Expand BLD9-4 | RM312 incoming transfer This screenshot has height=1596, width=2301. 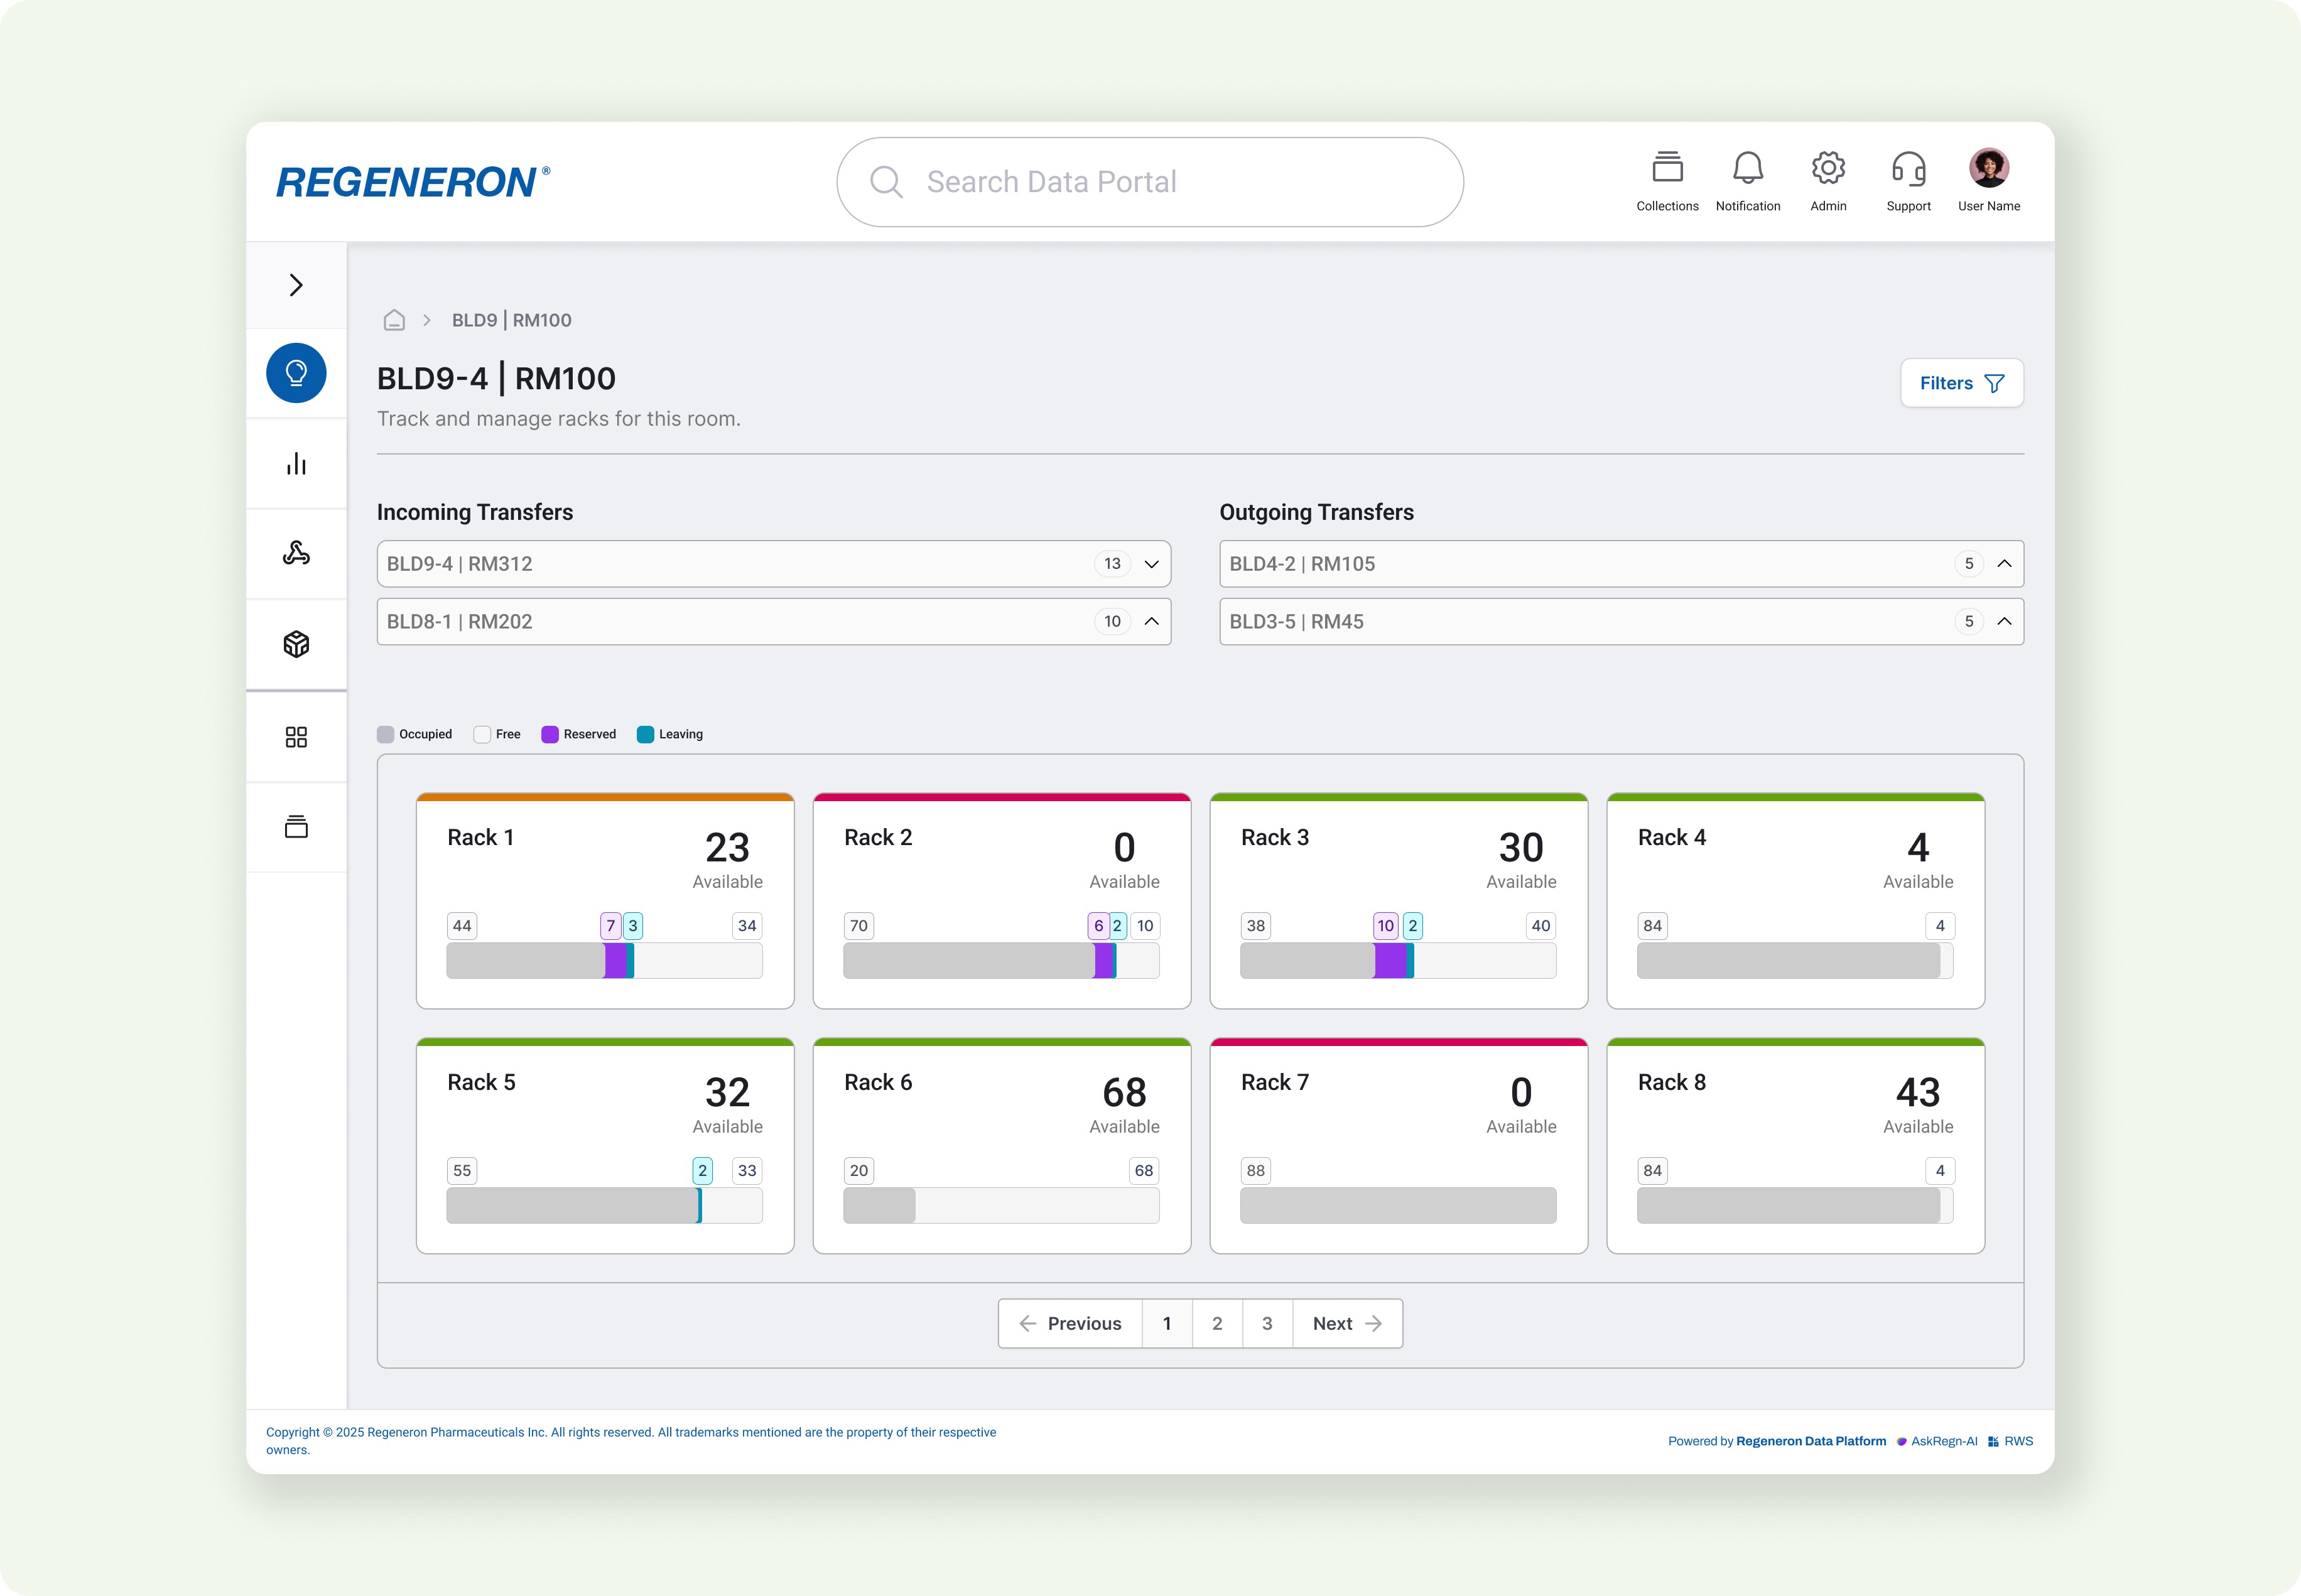coord(1151,564)
